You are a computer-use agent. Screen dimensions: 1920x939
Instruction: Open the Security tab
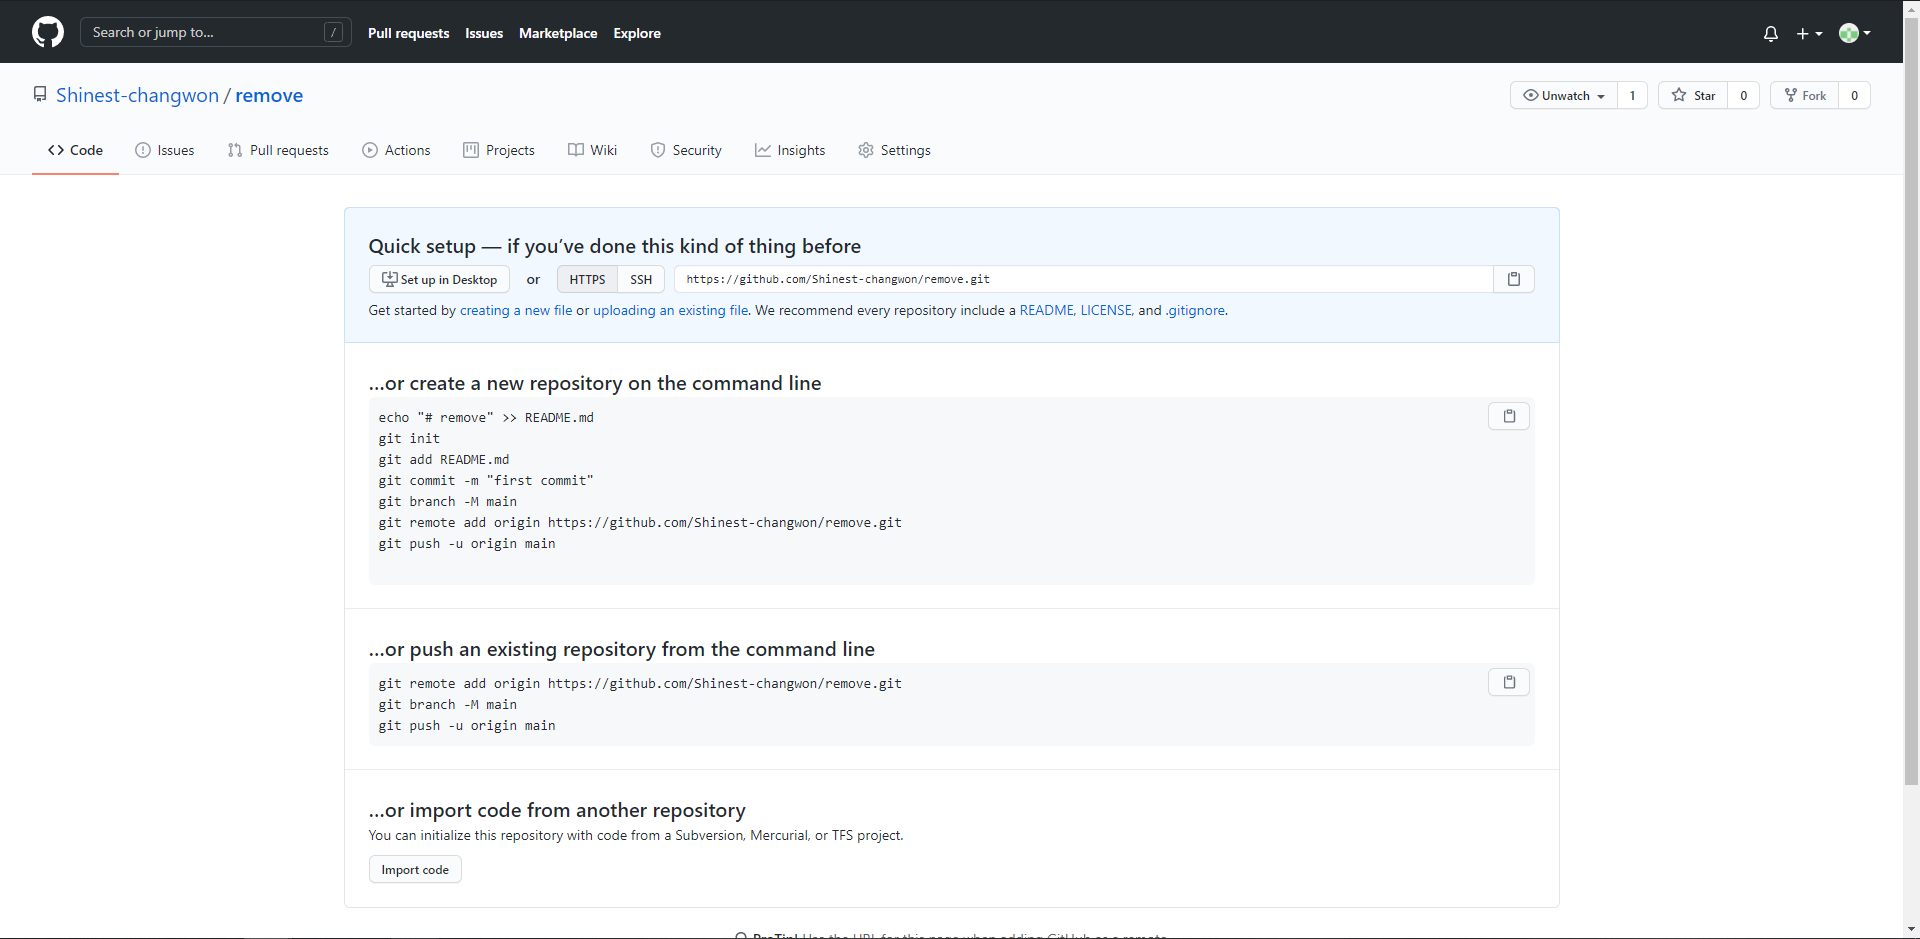686,150
